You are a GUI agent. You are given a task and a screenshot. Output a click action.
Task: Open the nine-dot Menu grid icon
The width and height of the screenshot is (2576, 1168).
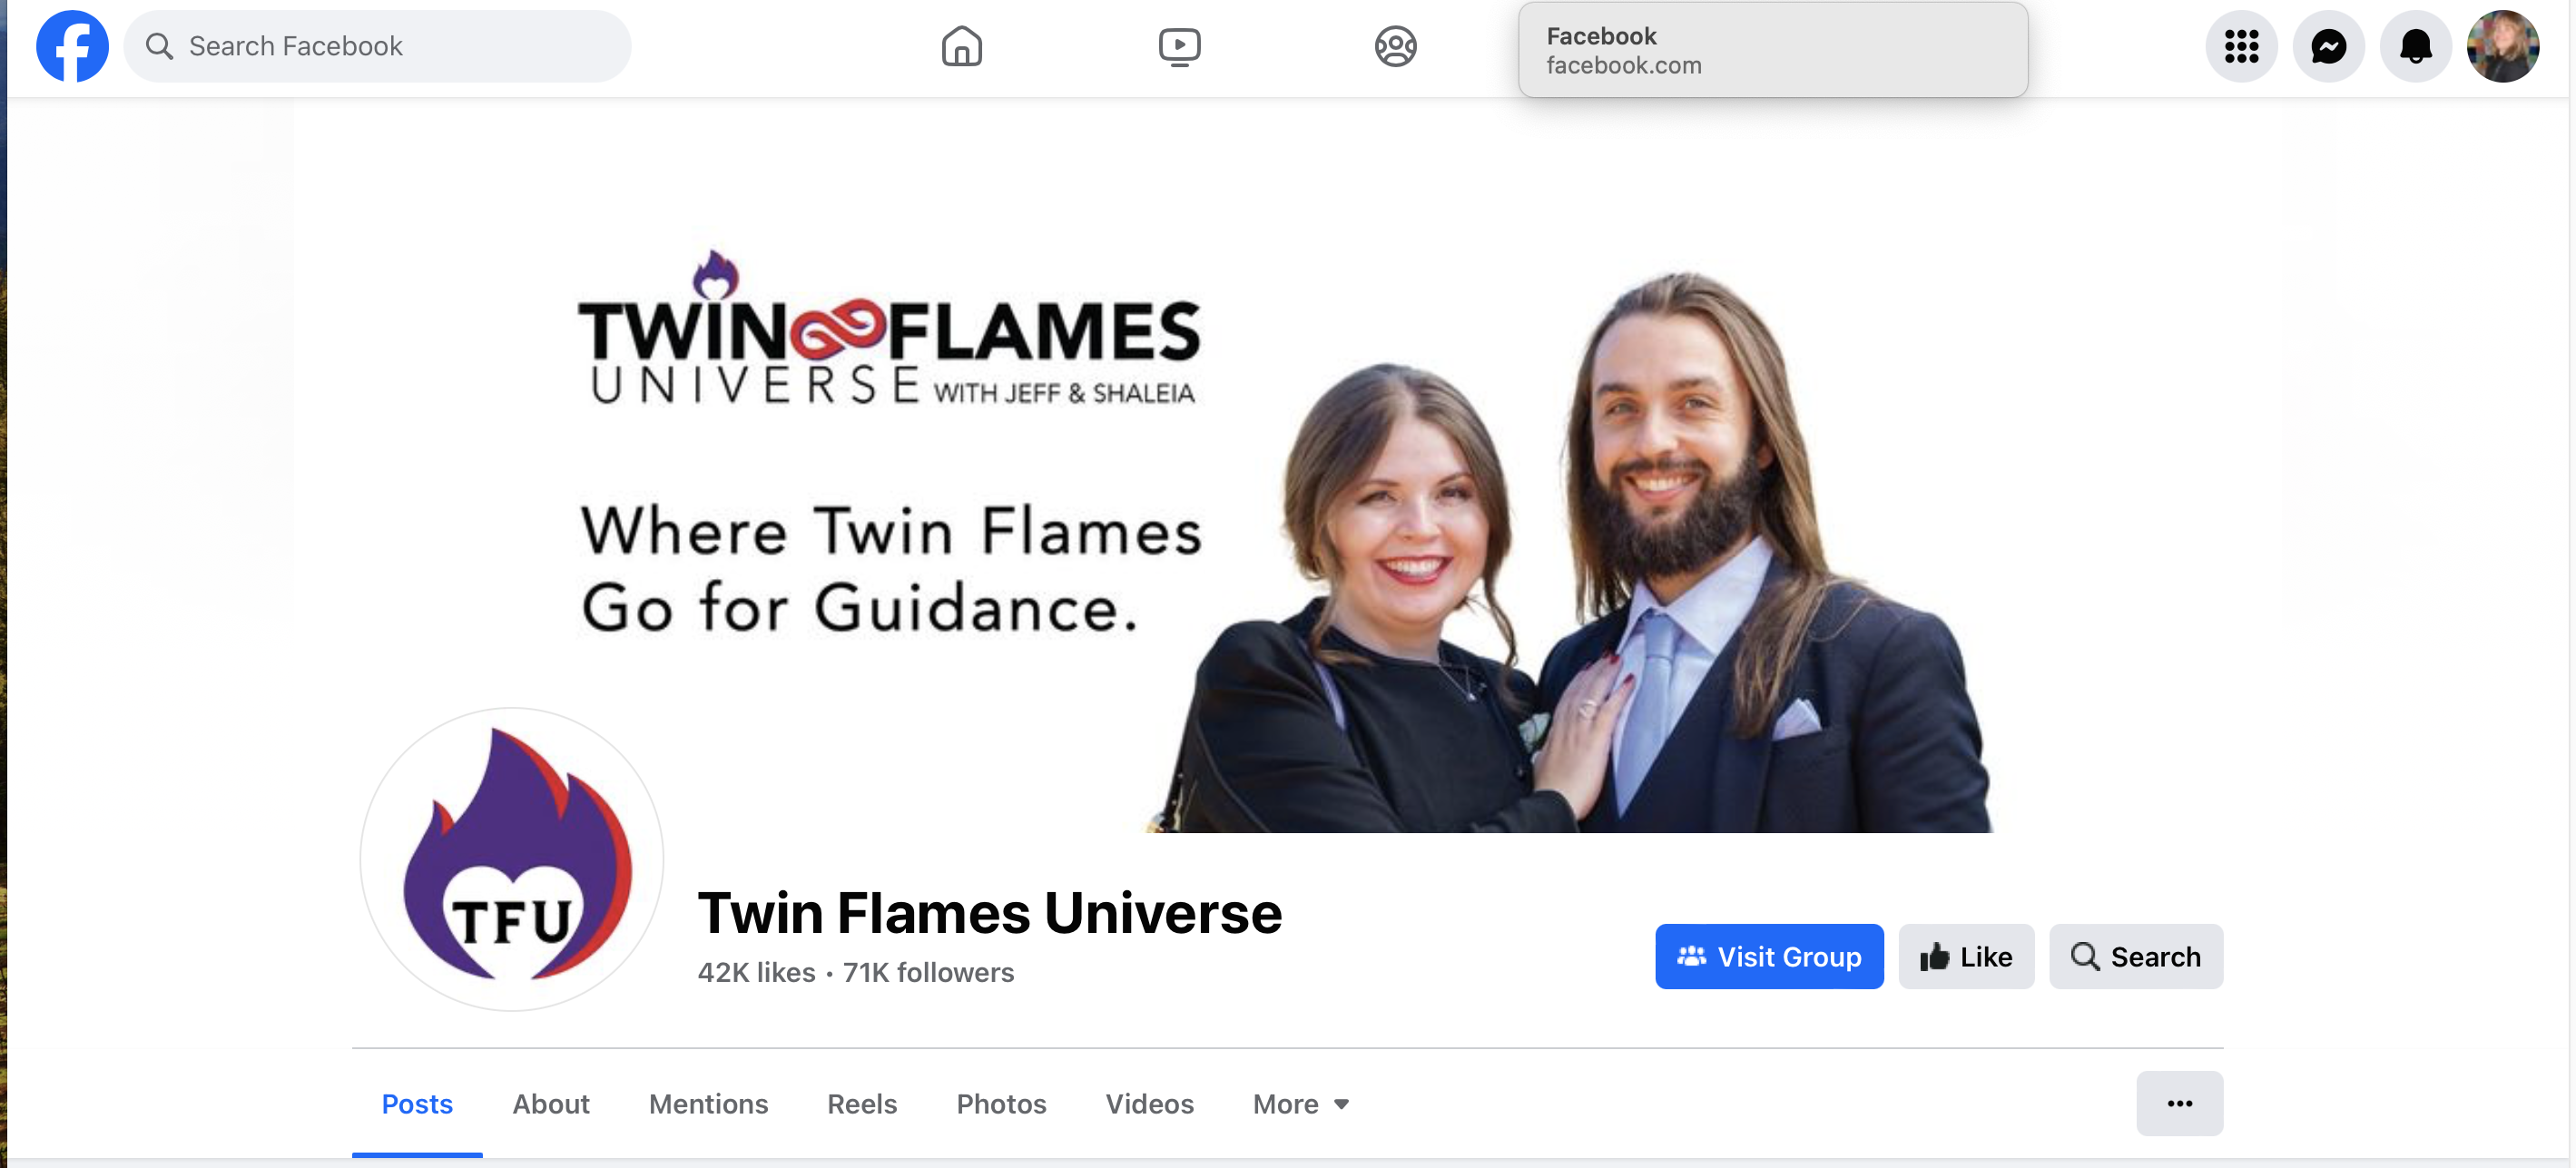2241,46
